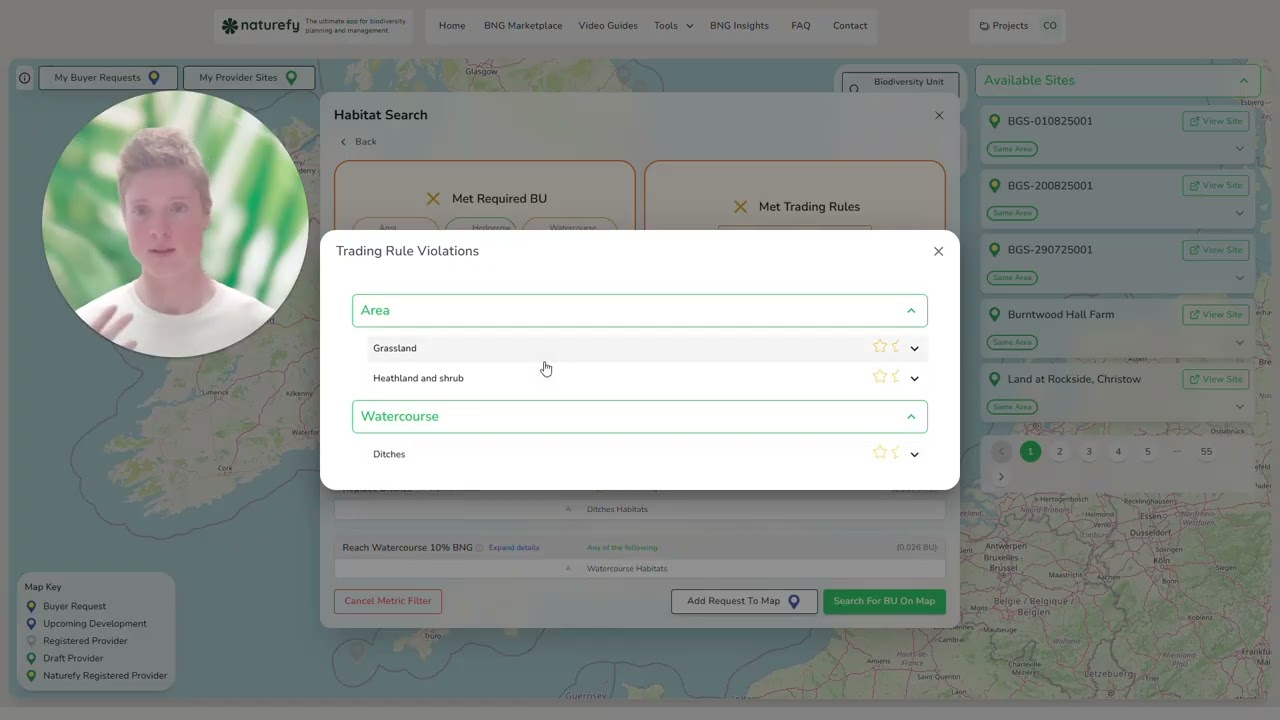The image size is (1280, 720).
Task: Click the presenter webcam video bubble
Action: click(175, 224)
